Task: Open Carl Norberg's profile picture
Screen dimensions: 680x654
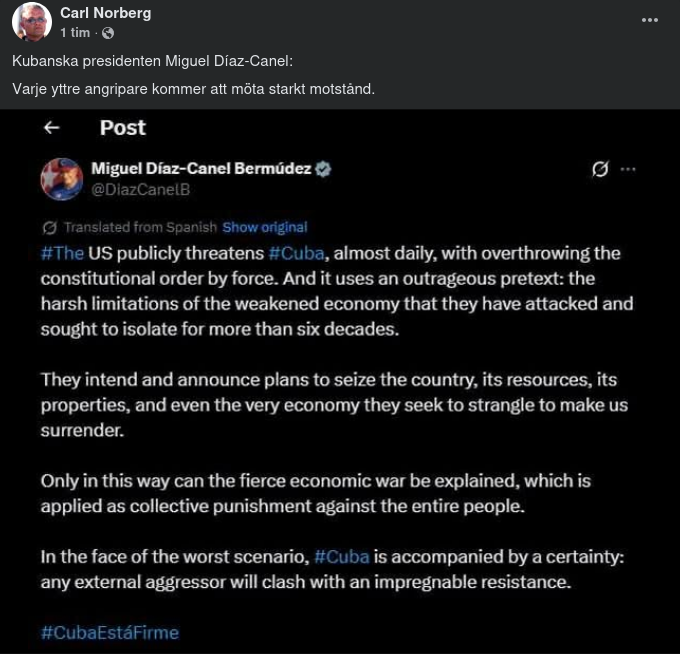Action: (x=32, y=22)
